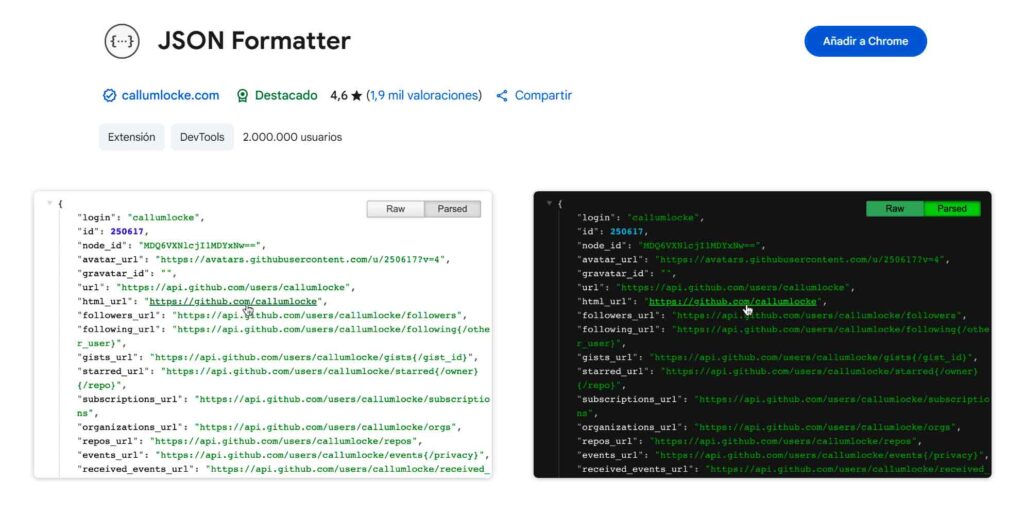This screenshot has height=513, width=1024.
Task: Collapse the root object in light screenshot
Action: (x=50, y=204)
